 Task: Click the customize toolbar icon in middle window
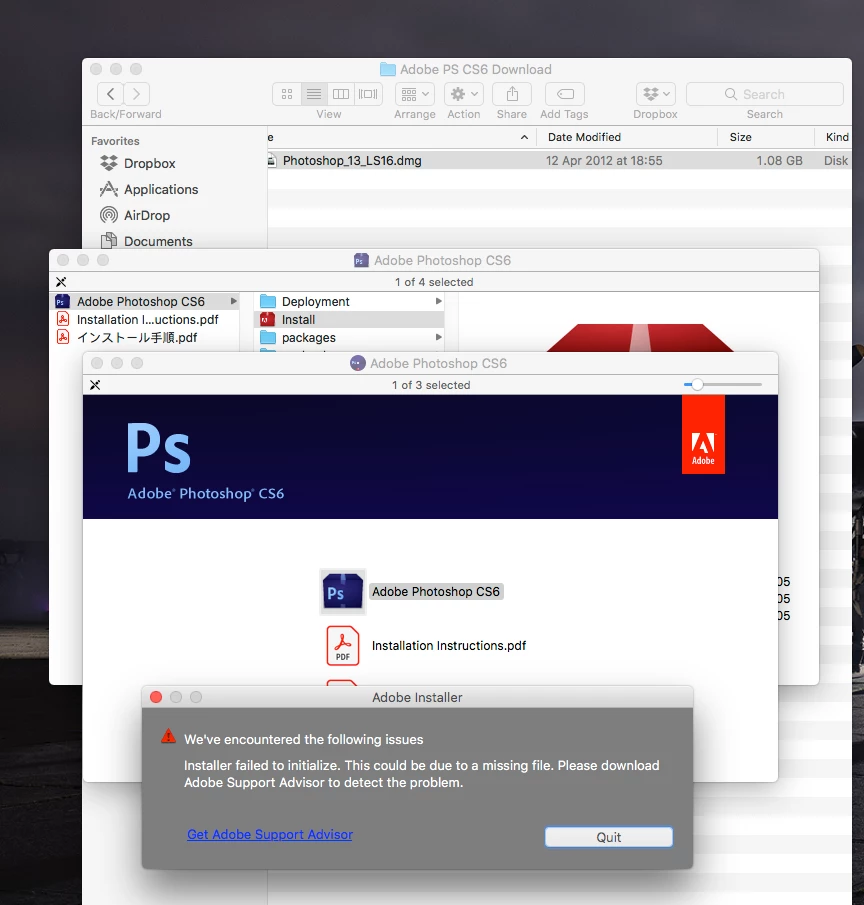(x=61, y=282)
